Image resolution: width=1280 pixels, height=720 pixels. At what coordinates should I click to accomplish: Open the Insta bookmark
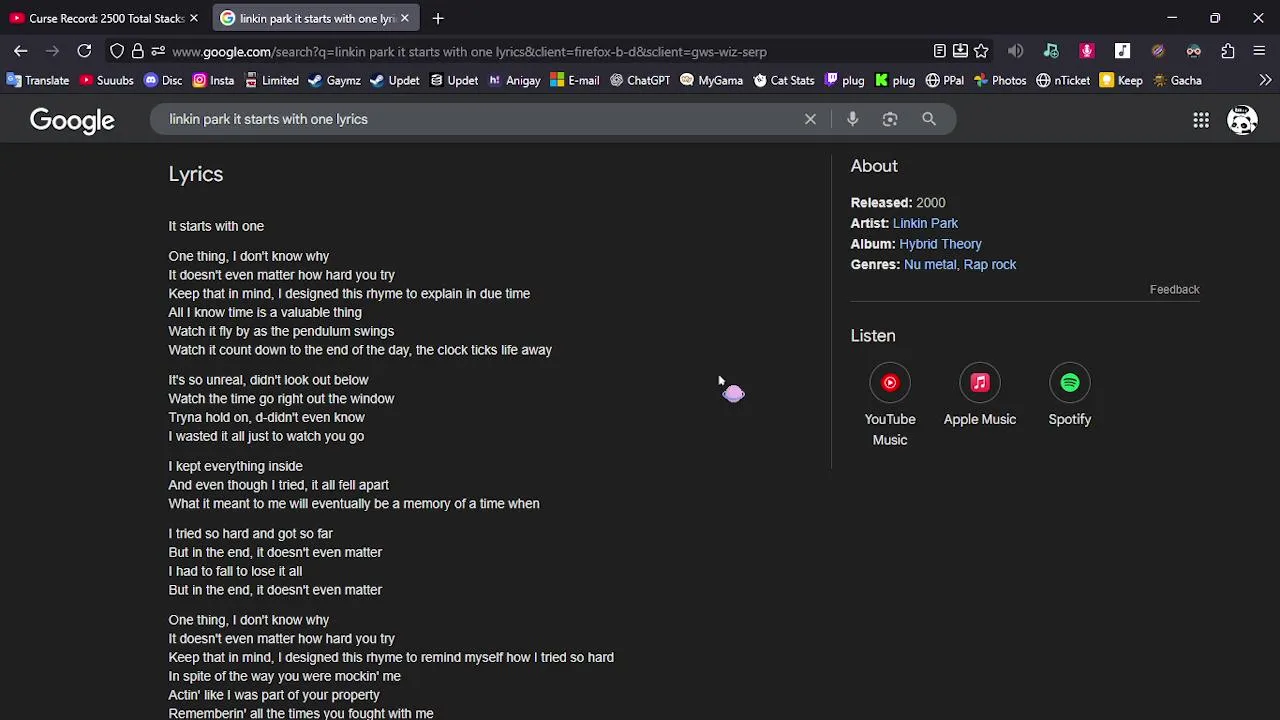click(213, 80)
